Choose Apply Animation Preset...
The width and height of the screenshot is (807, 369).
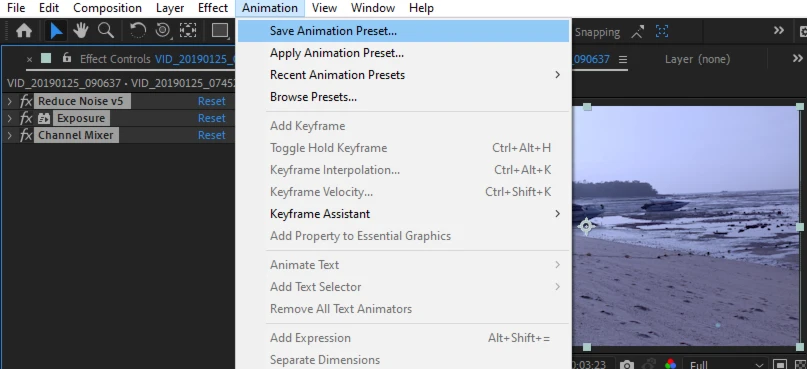click(404, 53)
